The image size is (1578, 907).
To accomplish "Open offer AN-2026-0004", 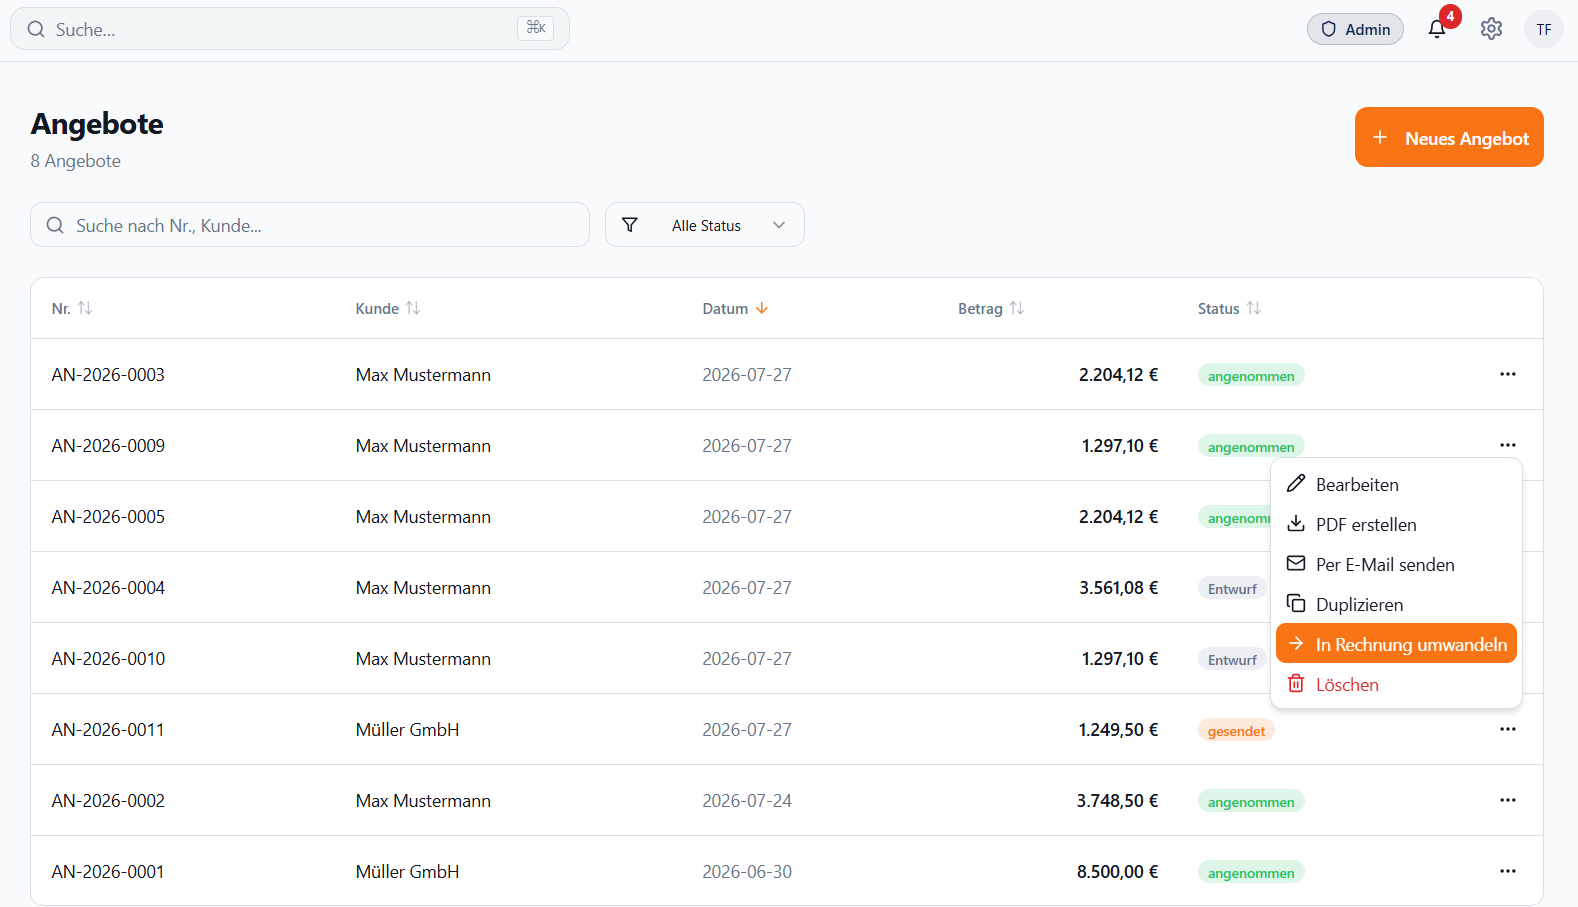I will pyautogui.click(x=108, y=588).
